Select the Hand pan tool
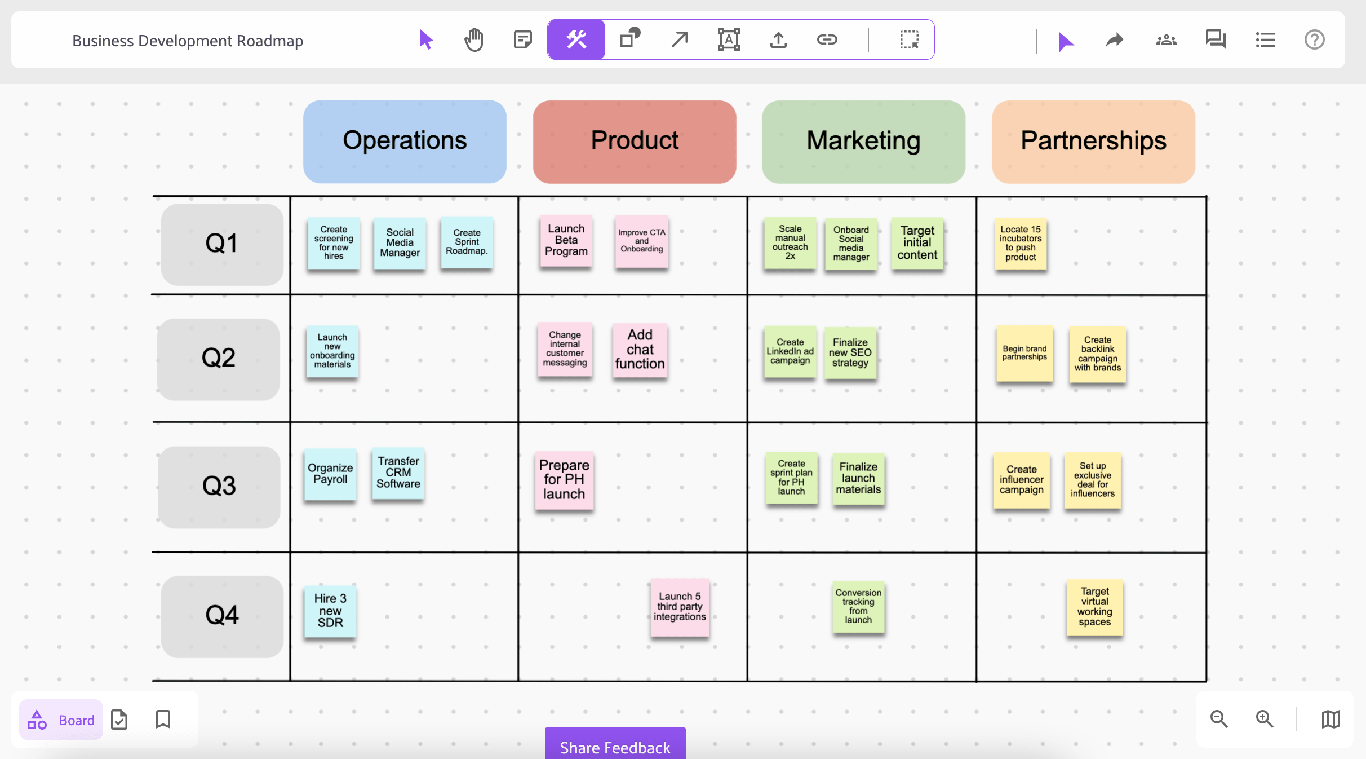Viewport: 1366px width, 759px height. click(x=473, y=39)
